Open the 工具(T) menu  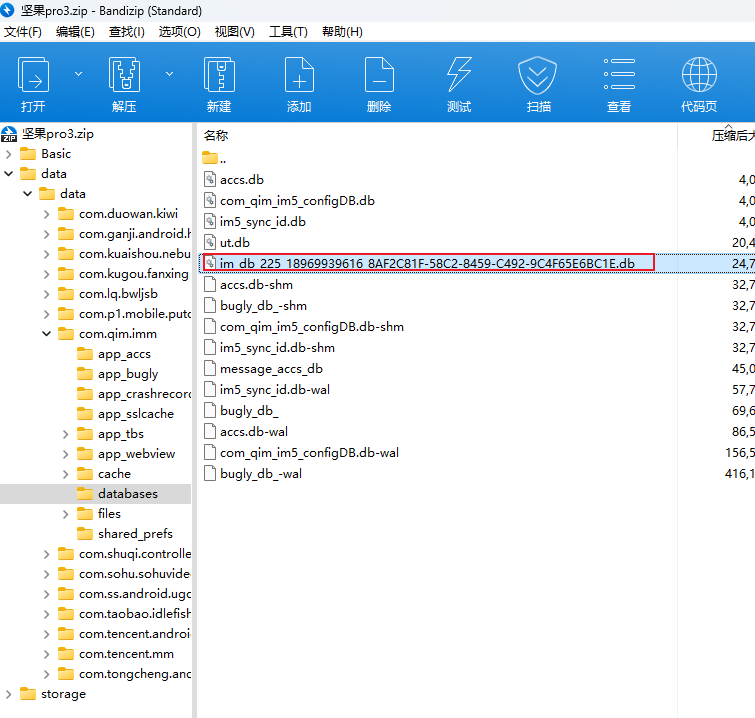(288, 32)
